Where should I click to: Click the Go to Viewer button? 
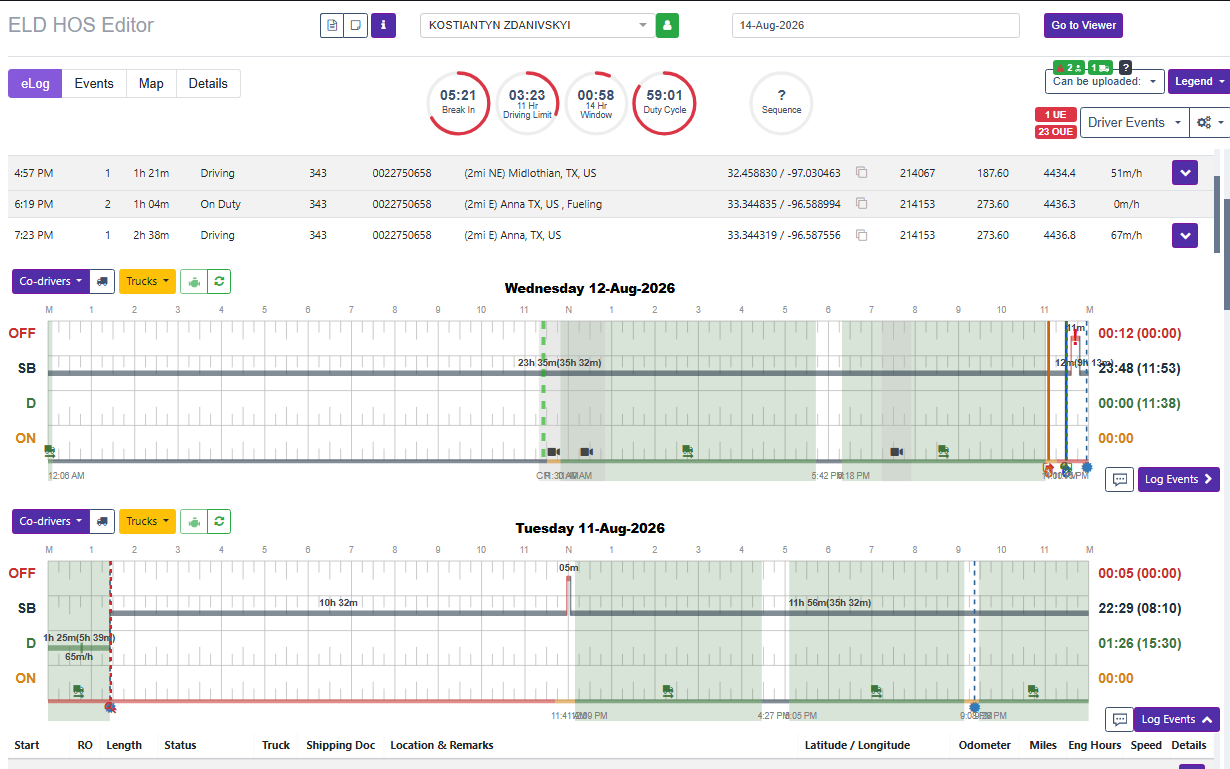point(1083,25)
